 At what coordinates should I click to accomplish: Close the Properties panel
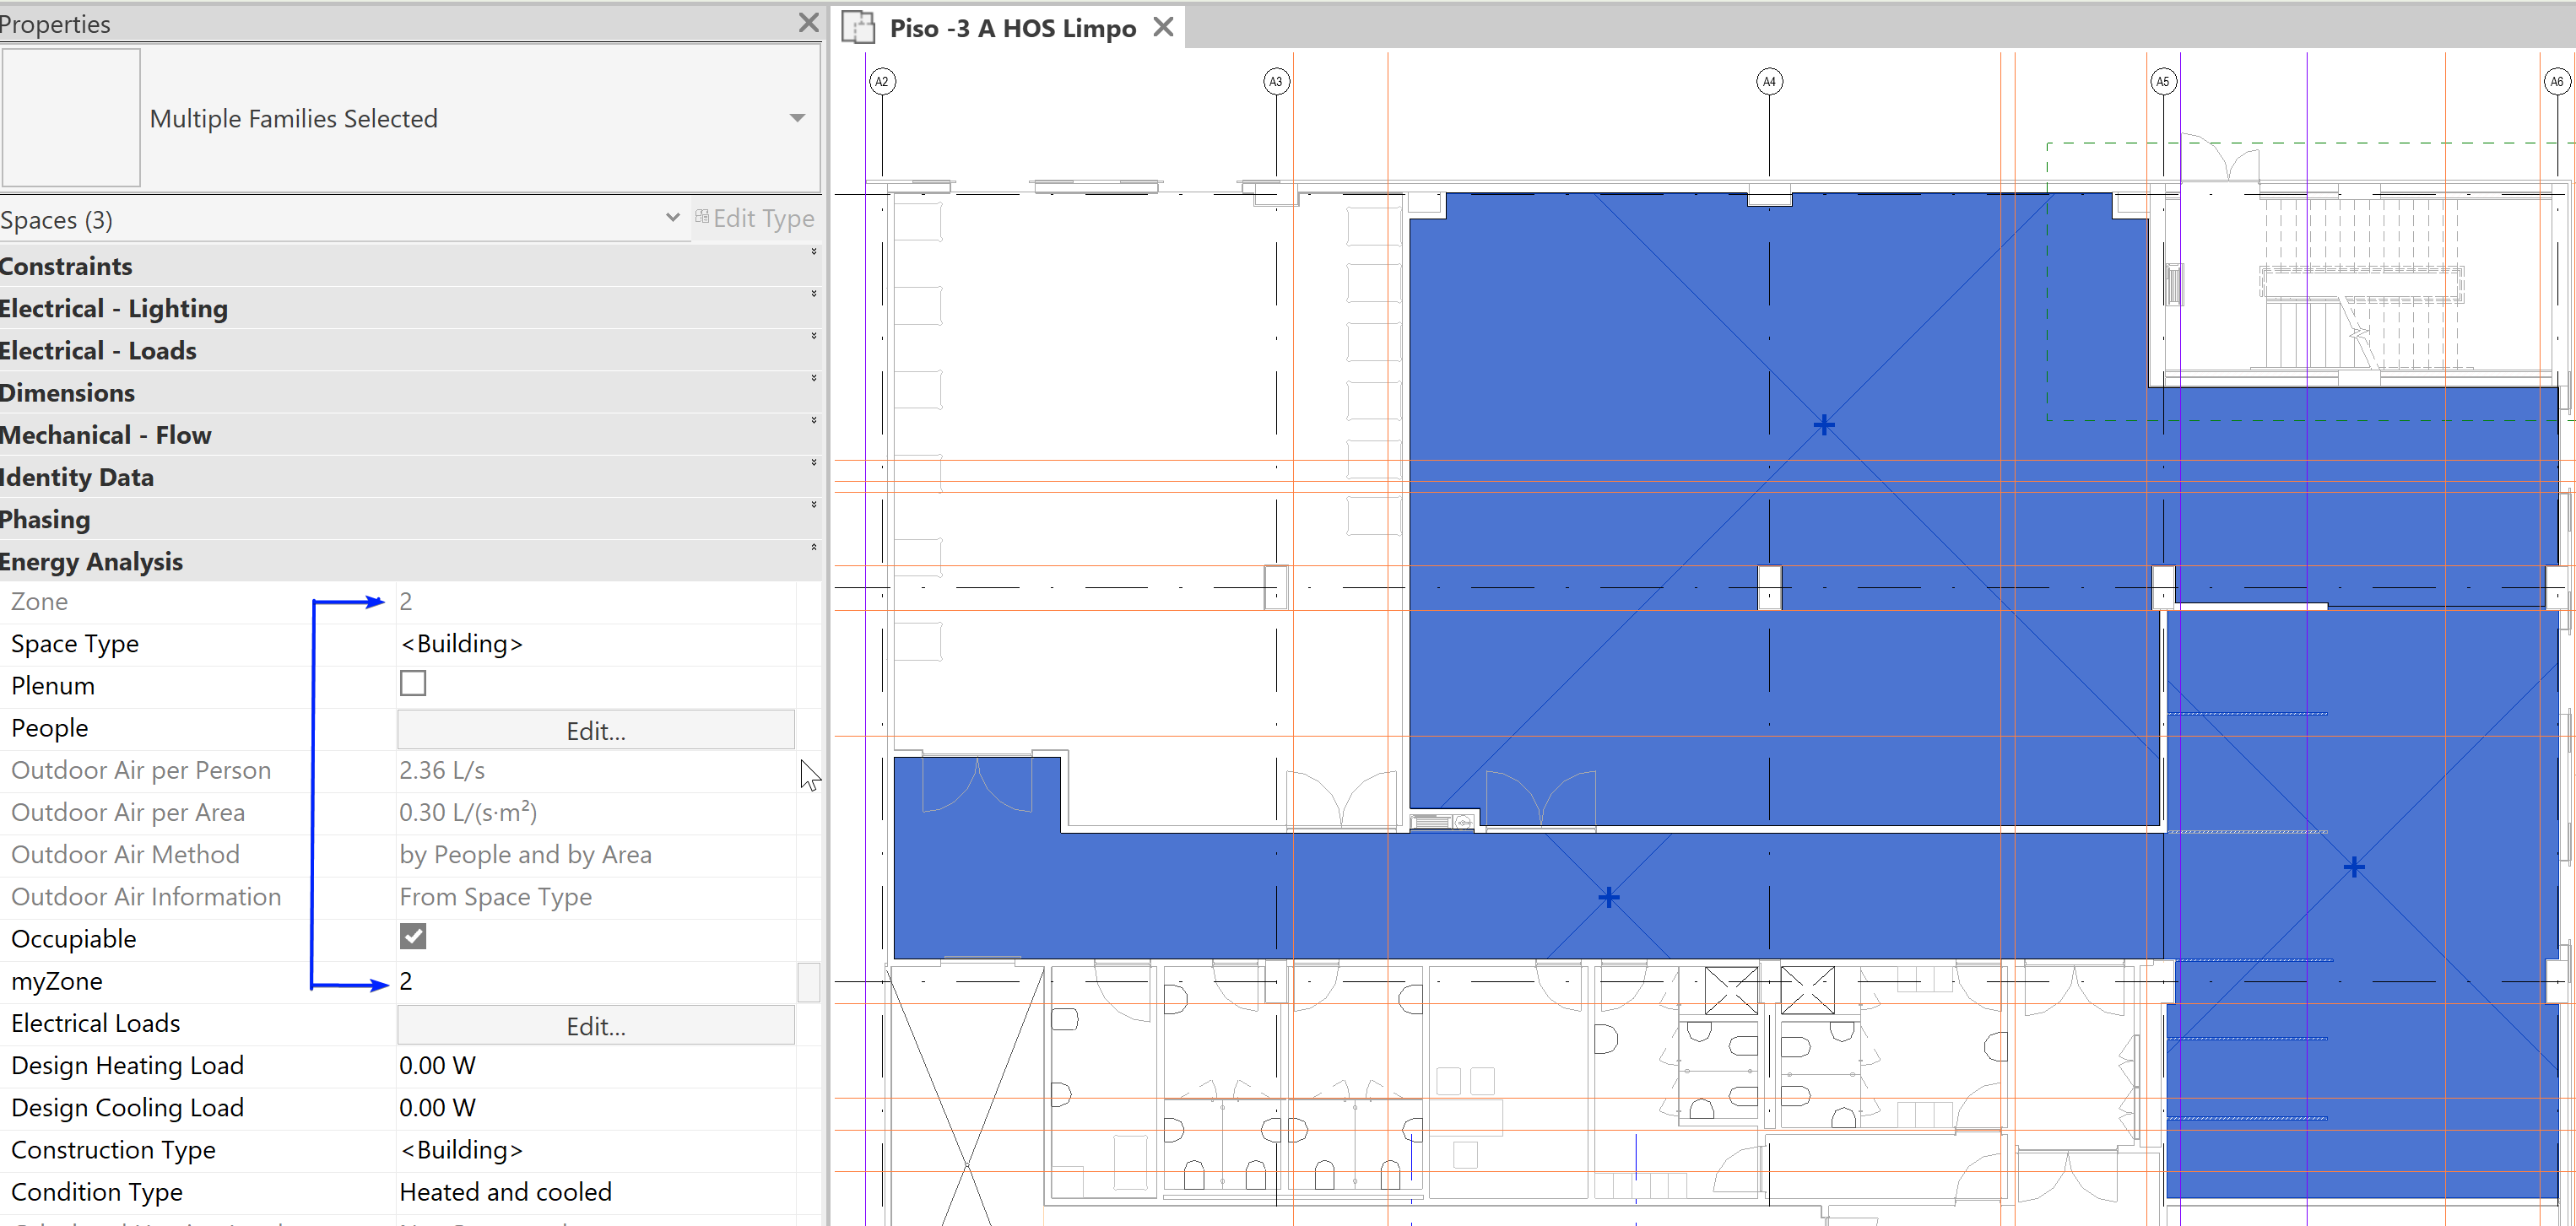click(x=808, y=23)
